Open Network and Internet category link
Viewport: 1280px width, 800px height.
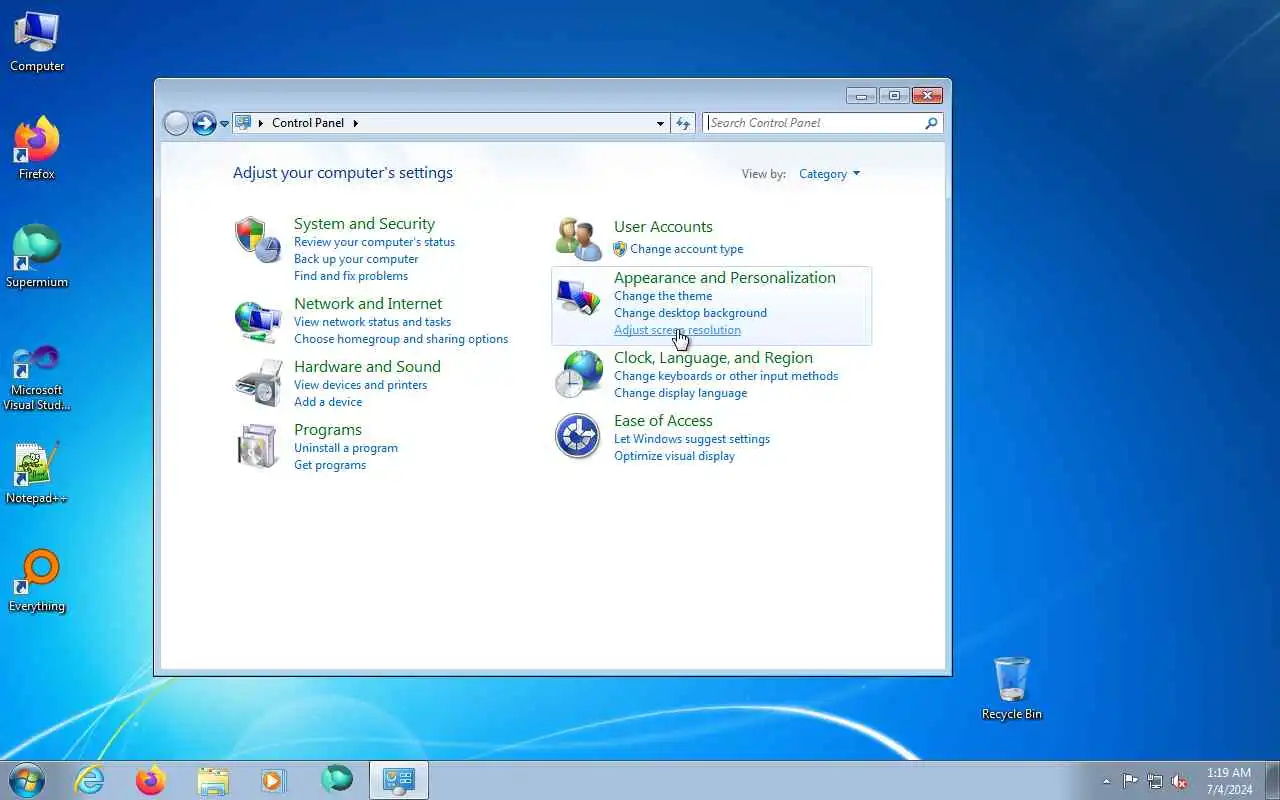pyautogui.click(x=368, y=304)
